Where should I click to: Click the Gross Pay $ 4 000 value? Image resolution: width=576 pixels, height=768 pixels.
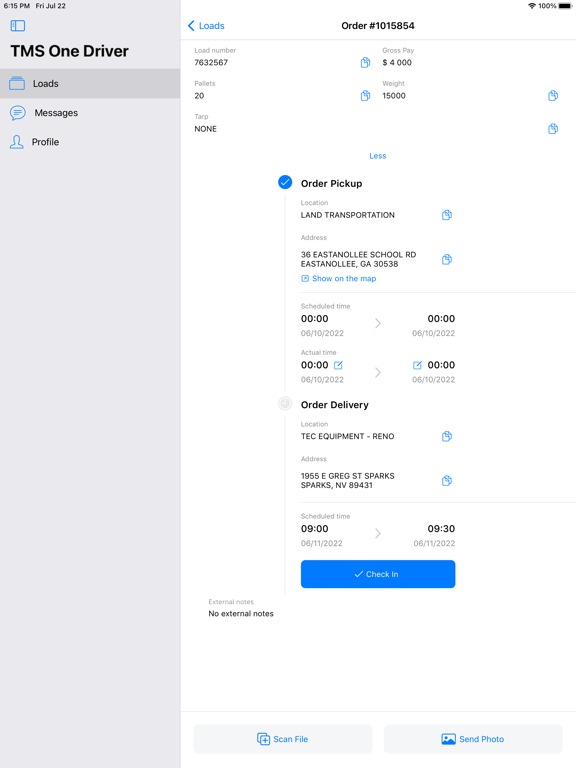pos(397,62)
